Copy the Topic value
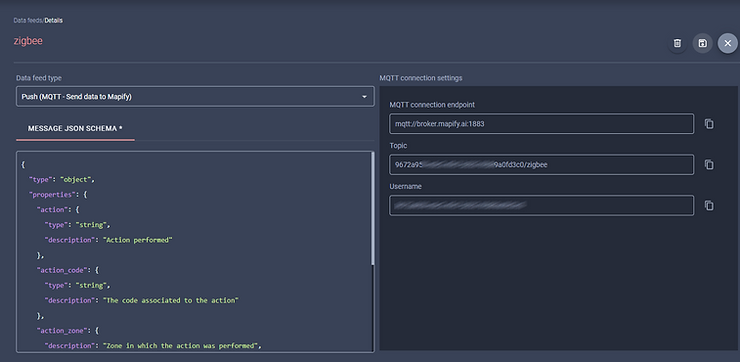 pos(709,165)
